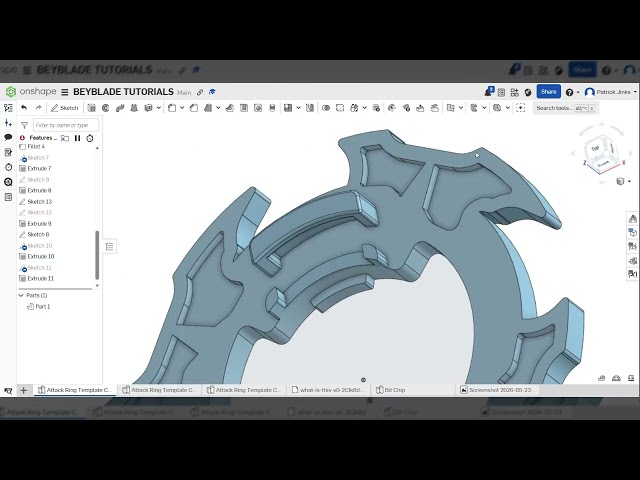The height and width of the screenshot is (480, 640).
Task: Pause feature regeneration with the pause button
Action: click(x=77, y=138)
